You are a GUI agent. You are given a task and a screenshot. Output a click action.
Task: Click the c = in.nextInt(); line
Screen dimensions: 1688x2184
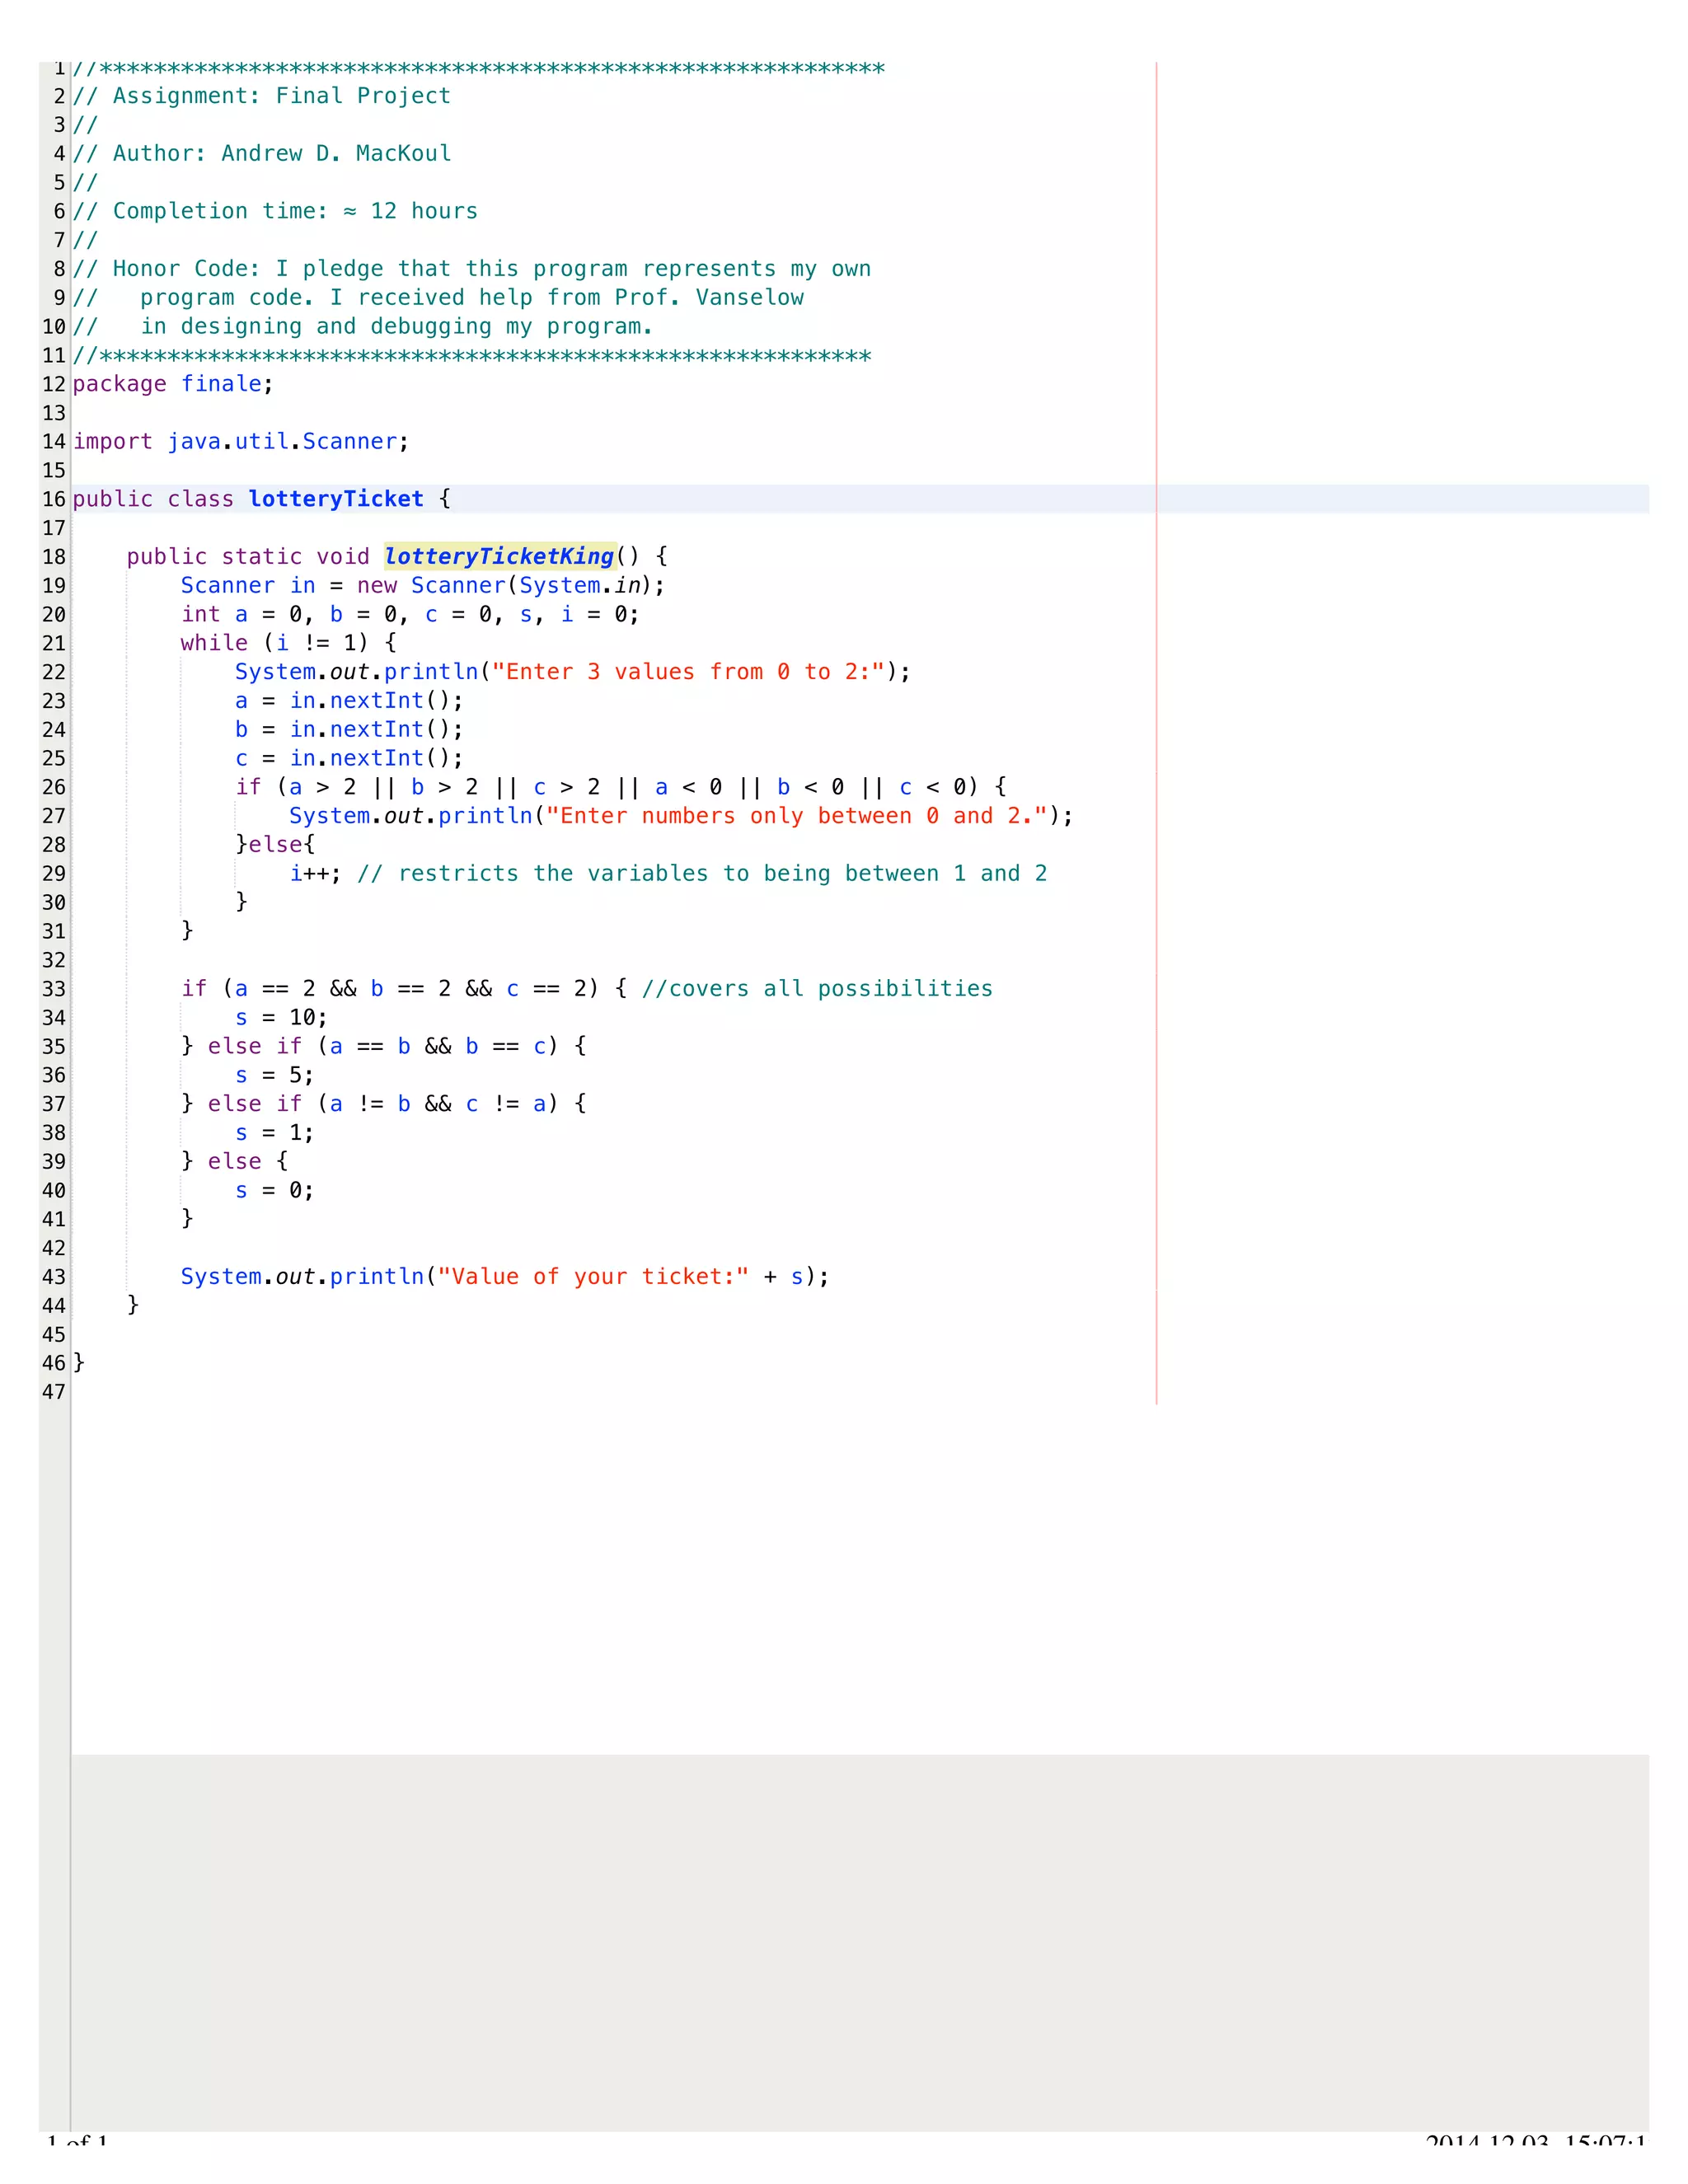tap(349, 758)
